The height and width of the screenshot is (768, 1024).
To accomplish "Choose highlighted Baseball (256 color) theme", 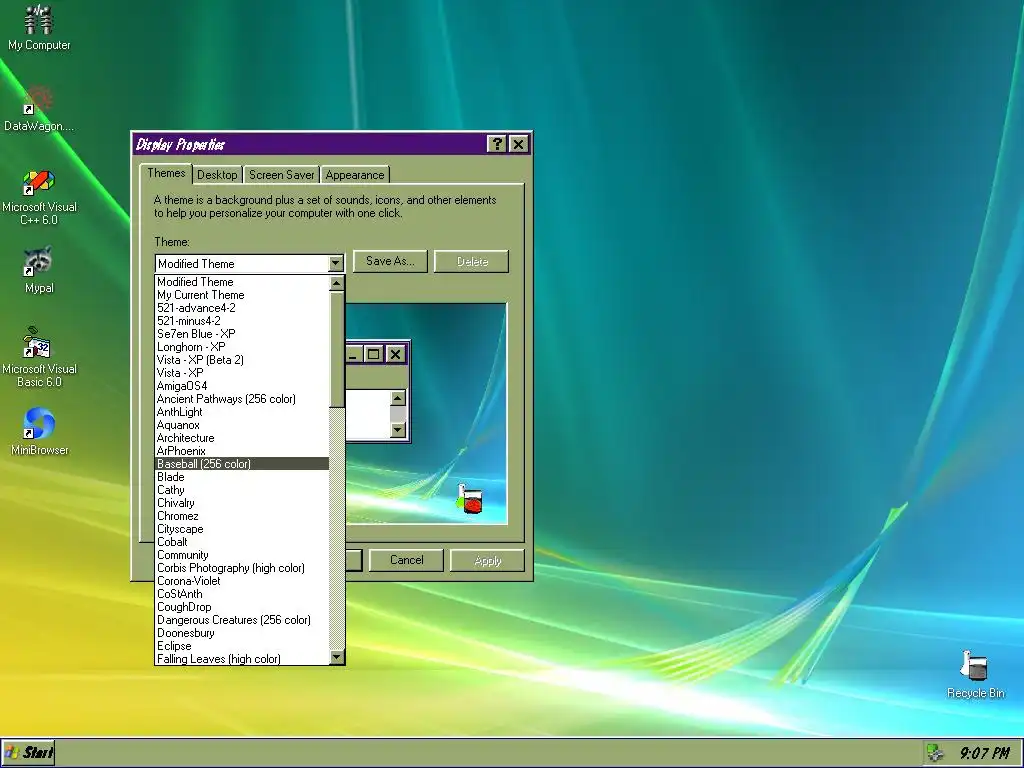I will coord(242,464).
